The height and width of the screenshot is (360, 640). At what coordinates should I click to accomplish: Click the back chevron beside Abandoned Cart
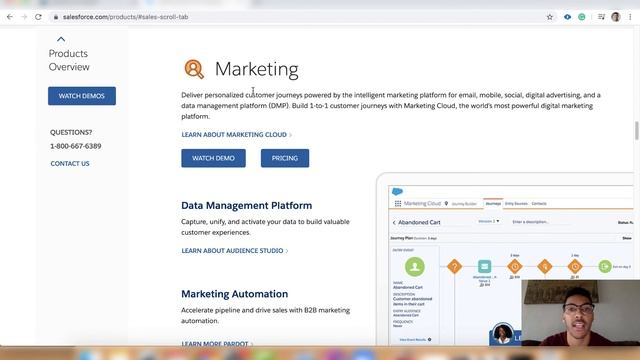[394, 222]
